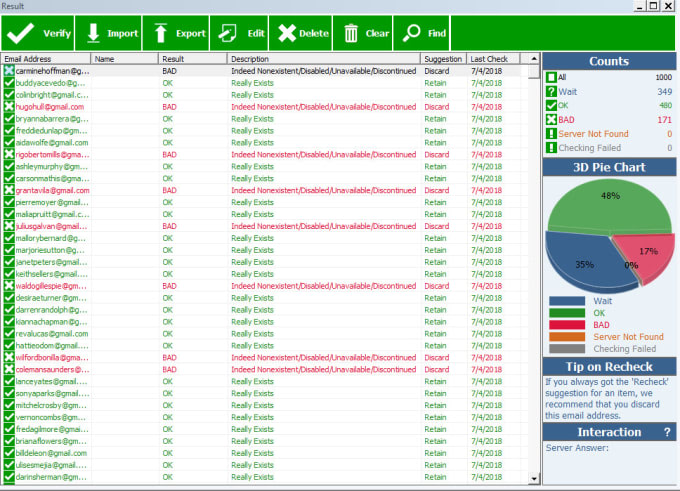Select the billdeleon@gmail.com email
Image resolution: width=680 pixels, height=491 pixels.
[51, 453]
